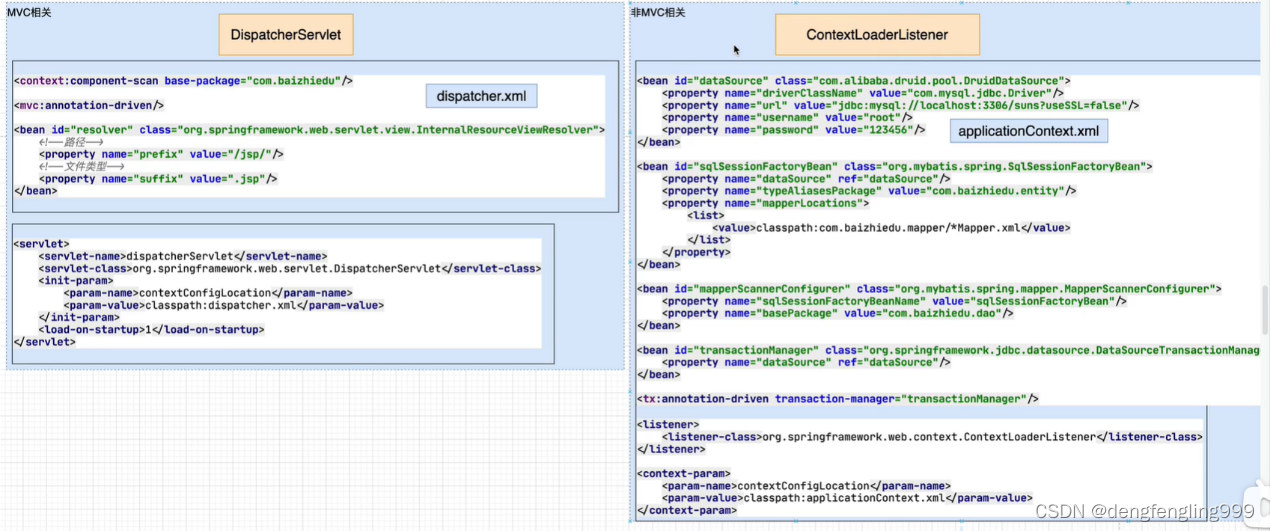The width and height of the screenshot is (1270, 531).
Task: Click the applicationContext.xml label box
Action: click(x=1028, y=131)
